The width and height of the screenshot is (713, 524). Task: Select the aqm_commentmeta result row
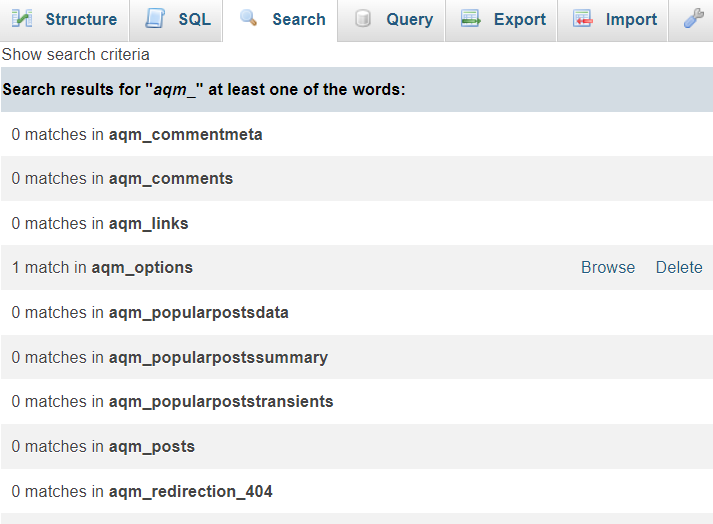tap(137, 134)
